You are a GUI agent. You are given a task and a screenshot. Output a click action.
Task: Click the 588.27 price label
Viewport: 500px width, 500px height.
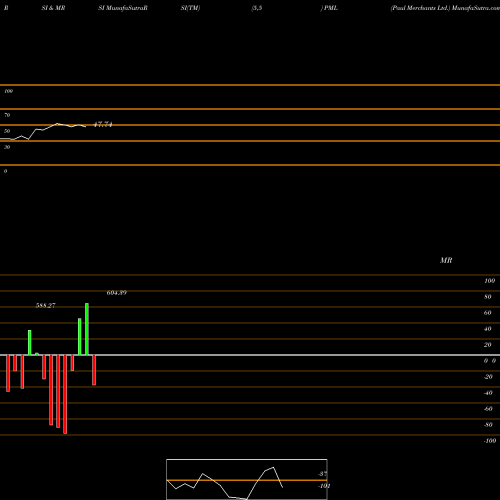tap(46, 305)
